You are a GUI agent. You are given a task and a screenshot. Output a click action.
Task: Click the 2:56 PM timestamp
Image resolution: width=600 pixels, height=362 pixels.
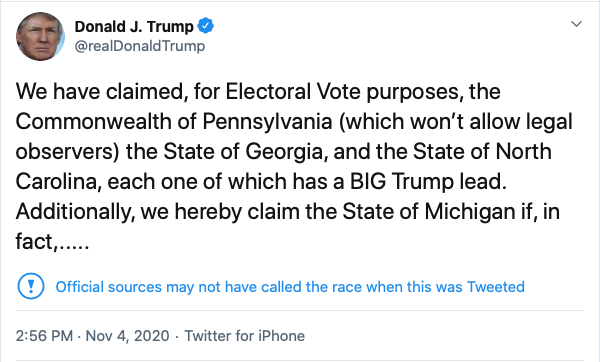tap(44, 336)
